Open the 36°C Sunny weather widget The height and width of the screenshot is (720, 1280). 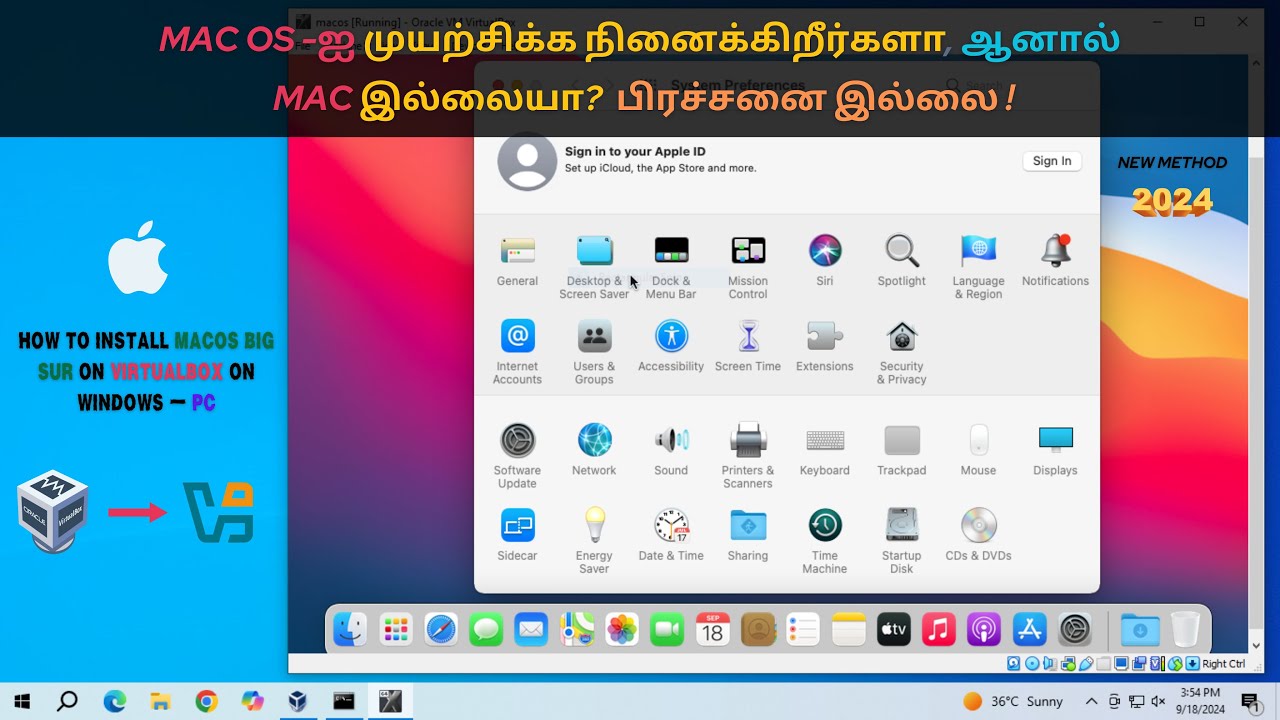click(1013, 702)
